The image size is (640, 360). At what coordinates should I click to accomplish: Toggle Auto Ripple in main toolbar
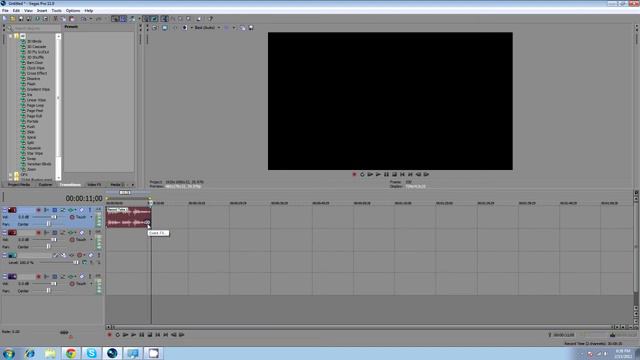(132, 19)
